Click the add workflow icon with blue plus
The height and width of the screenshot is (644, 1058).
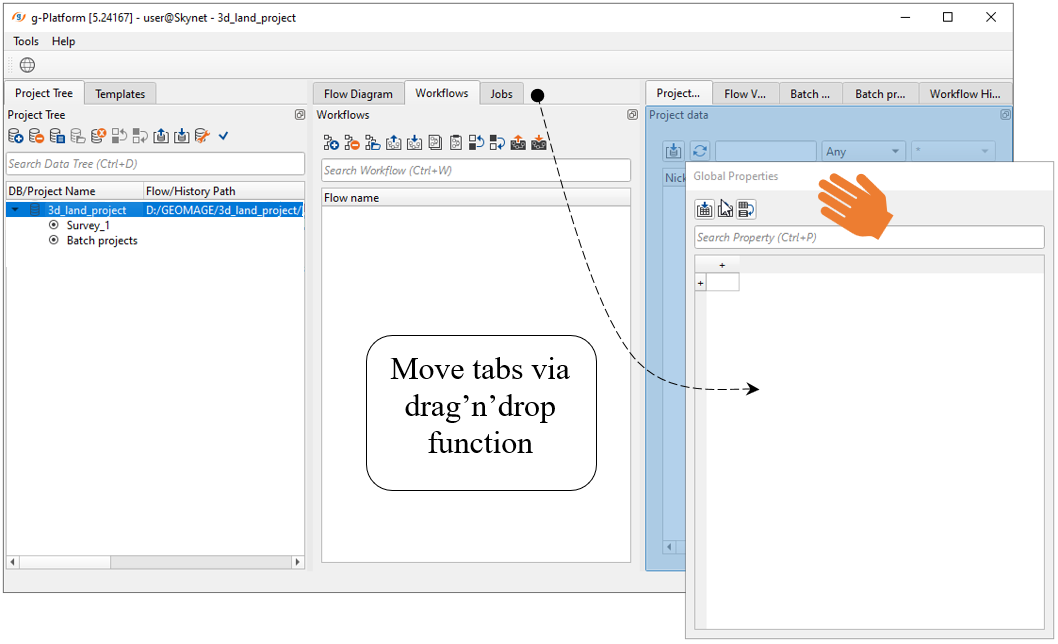[x=331, y=143]
